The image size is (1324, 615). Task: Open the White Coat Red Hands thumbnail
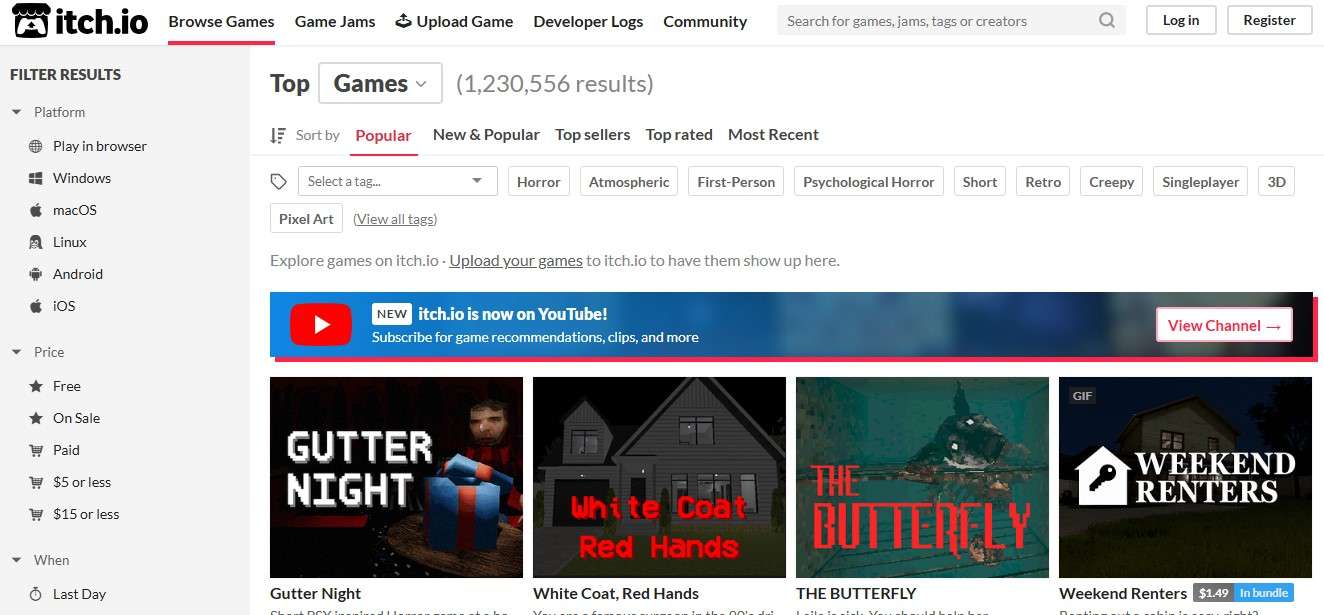click(659, 477)
